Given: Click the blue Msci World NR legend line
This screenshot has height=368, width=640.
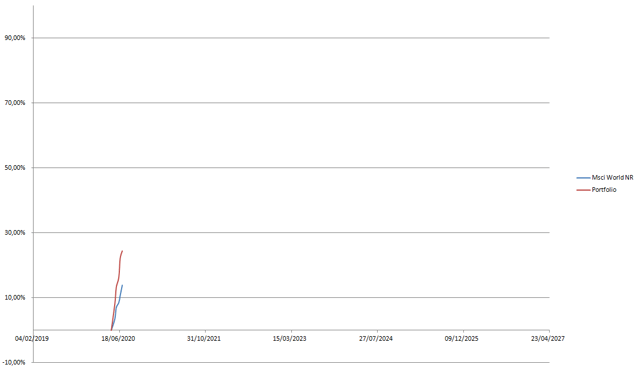Looking at the screenshot, I should coord(583,178).
